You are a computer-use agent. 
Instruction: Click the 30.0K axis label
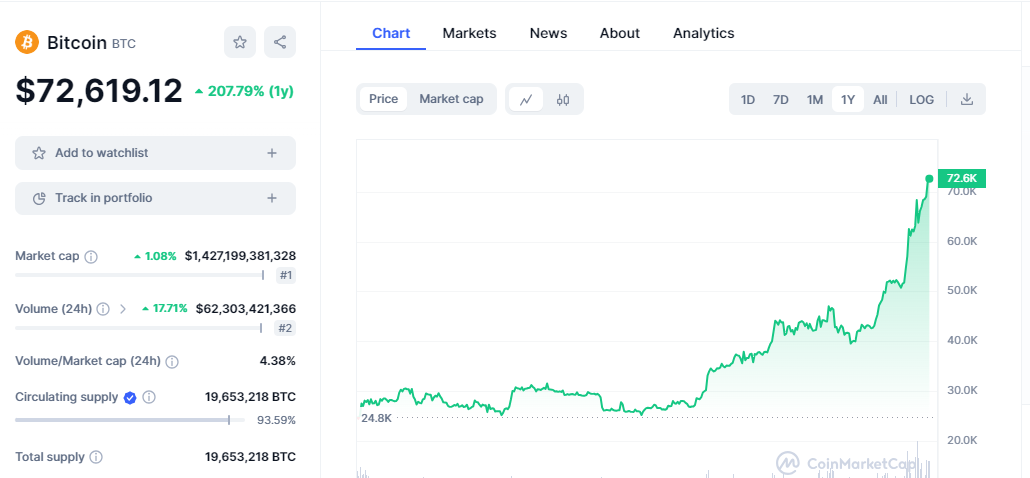(962, 390)
